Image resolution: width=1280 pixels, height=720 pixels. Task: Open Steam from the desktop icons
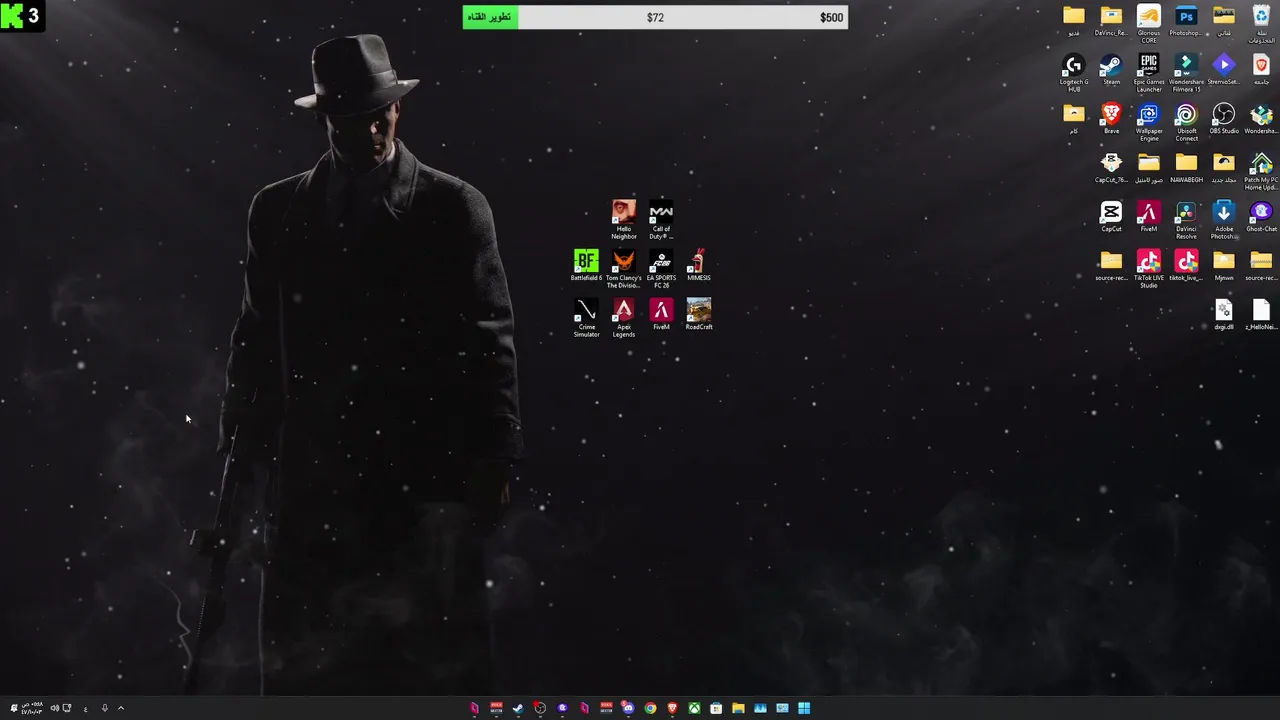pos(1111,69)
